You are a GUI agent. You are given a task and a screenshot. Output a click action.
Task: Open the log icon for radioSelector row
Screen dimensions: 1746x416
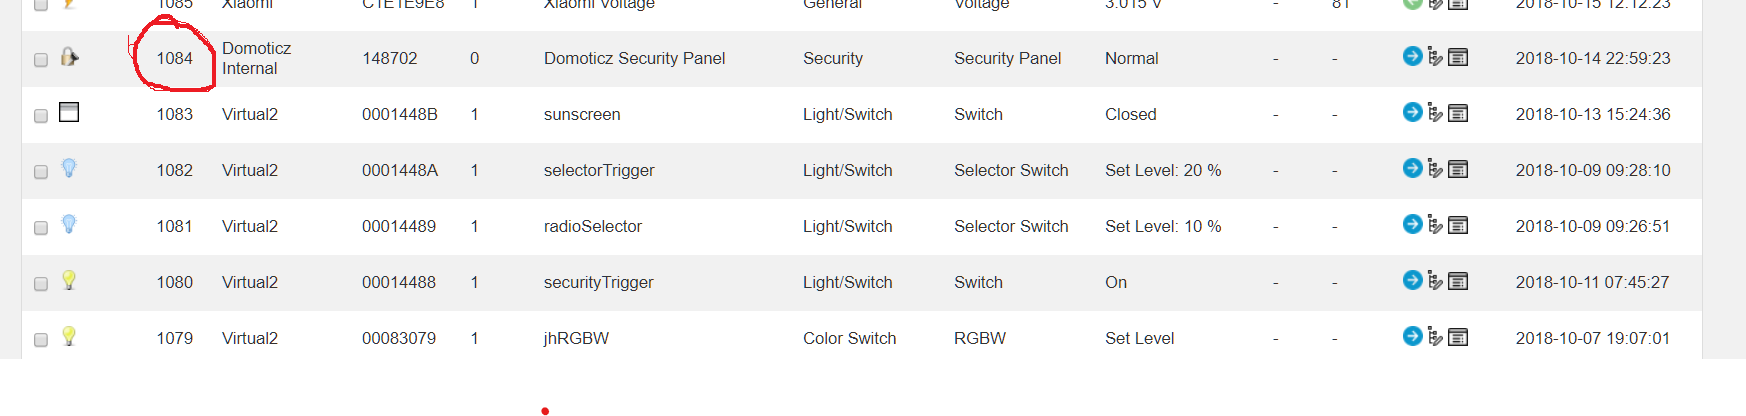tap(1458, 225)
